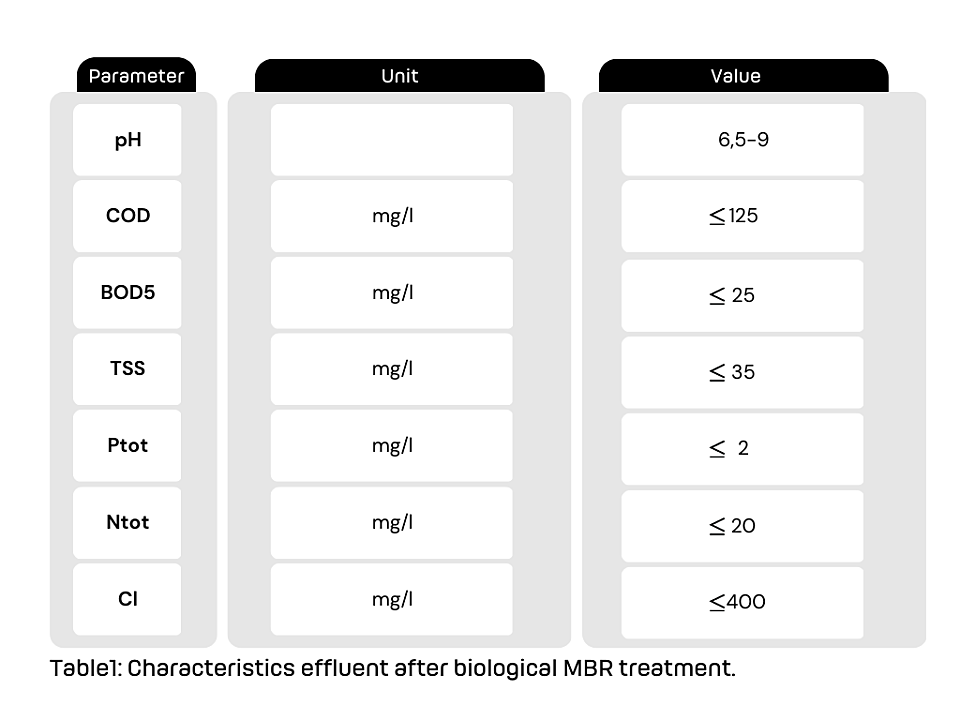This screenshot has height=720, width=960.
Task: Click the Table1 caption text
Action: click(392, 668)
